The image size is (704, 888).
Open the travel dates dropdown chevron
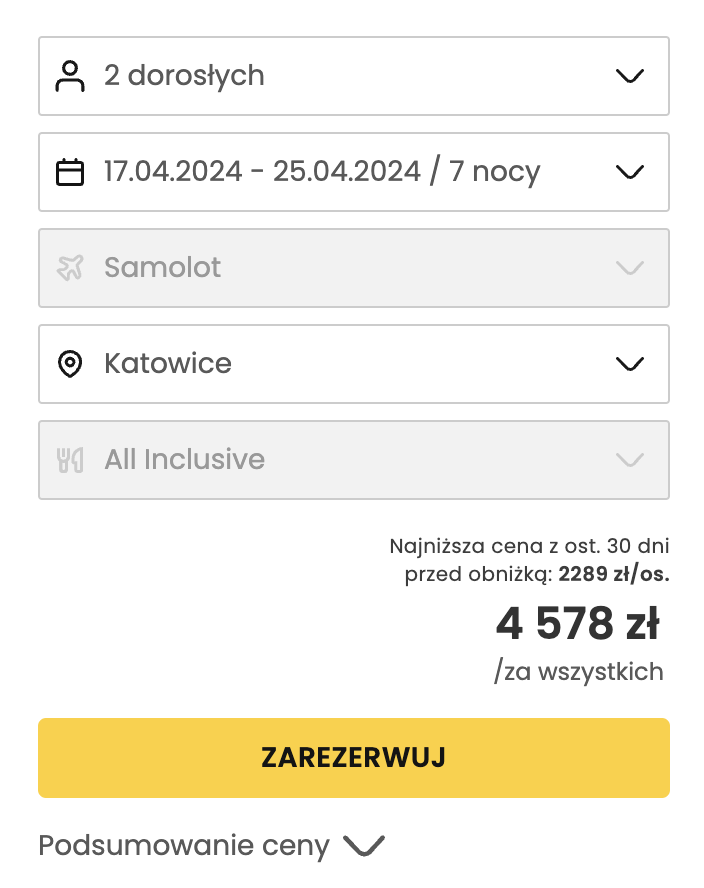pos(629,171)
